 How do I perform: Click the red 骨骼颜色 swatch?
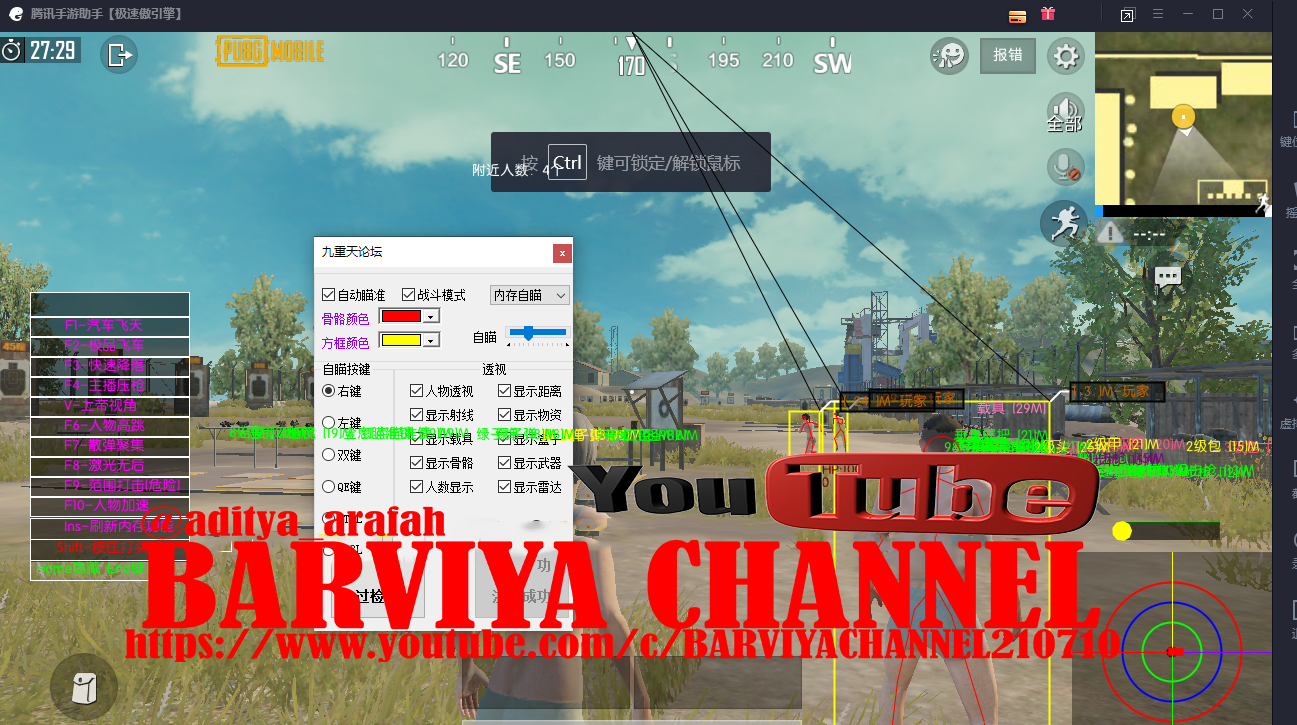(402, 316)
